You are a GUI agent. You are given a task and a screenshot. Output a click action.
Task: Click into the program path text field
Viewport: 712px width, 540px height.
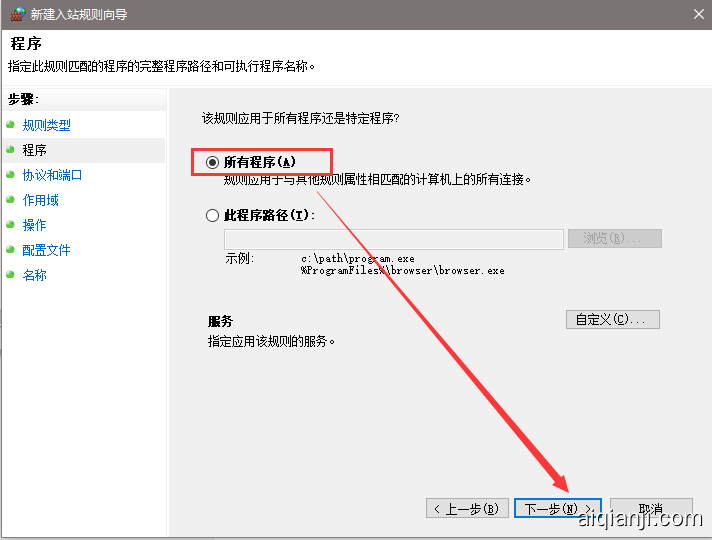pyautogui.click(x=393, y=239)
